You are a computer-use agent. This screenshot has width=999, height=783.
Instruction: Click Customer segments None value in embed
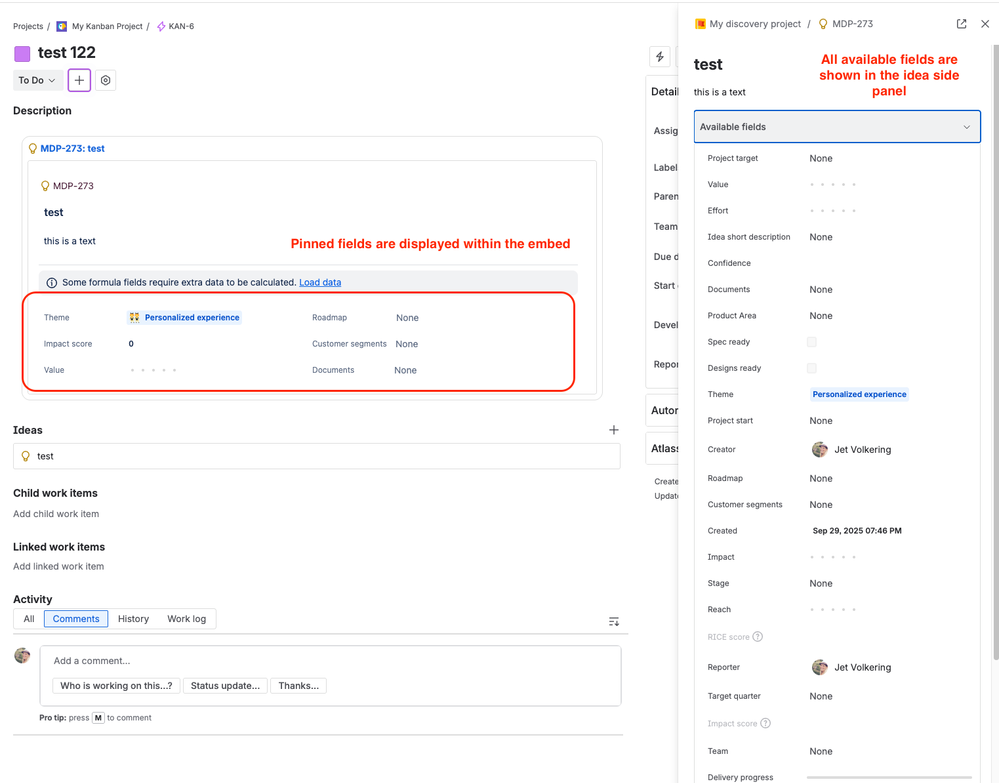[x=406, y=344]
